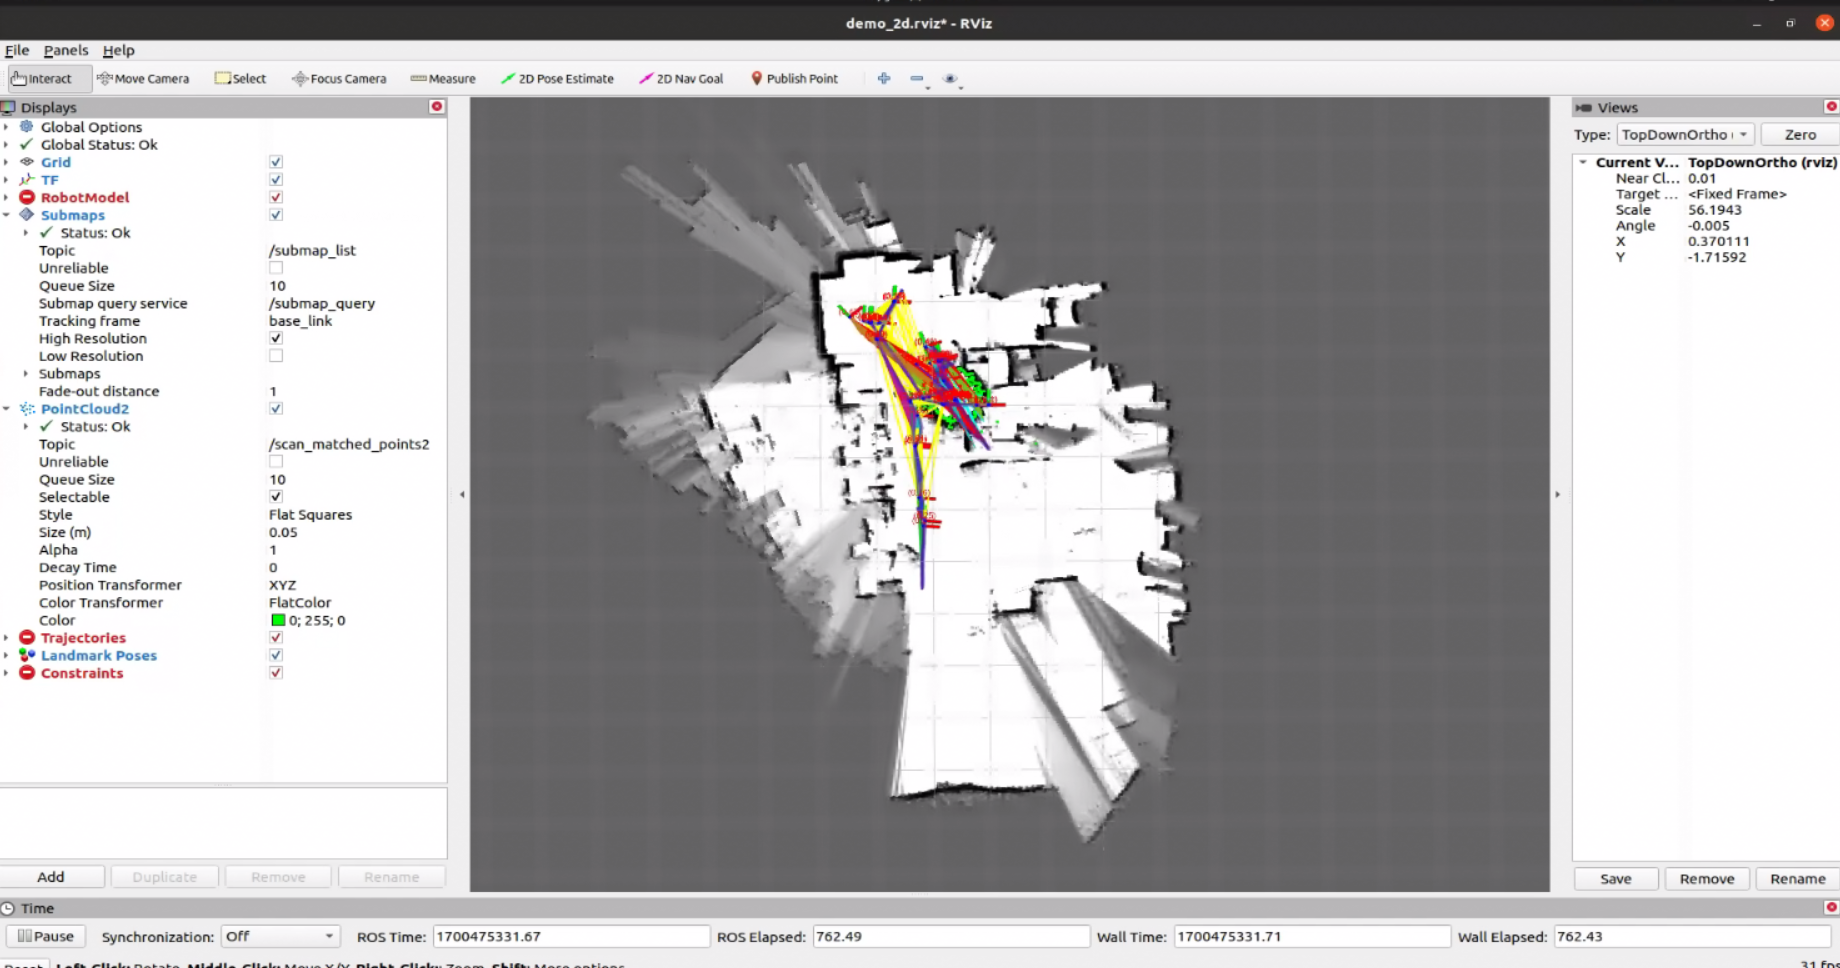Viewport: 1840px width, 968px height.
Task: Open the Panels menu
Action: 66,50
